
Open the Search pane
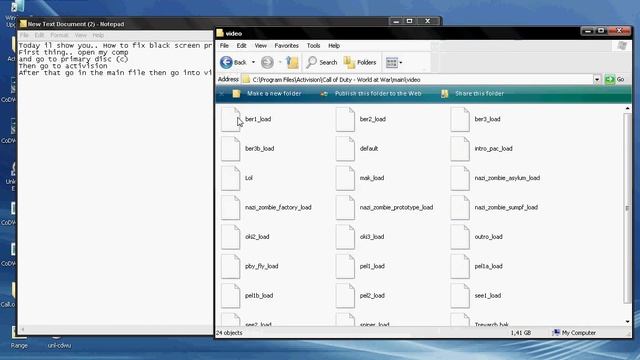pos(322,62)
